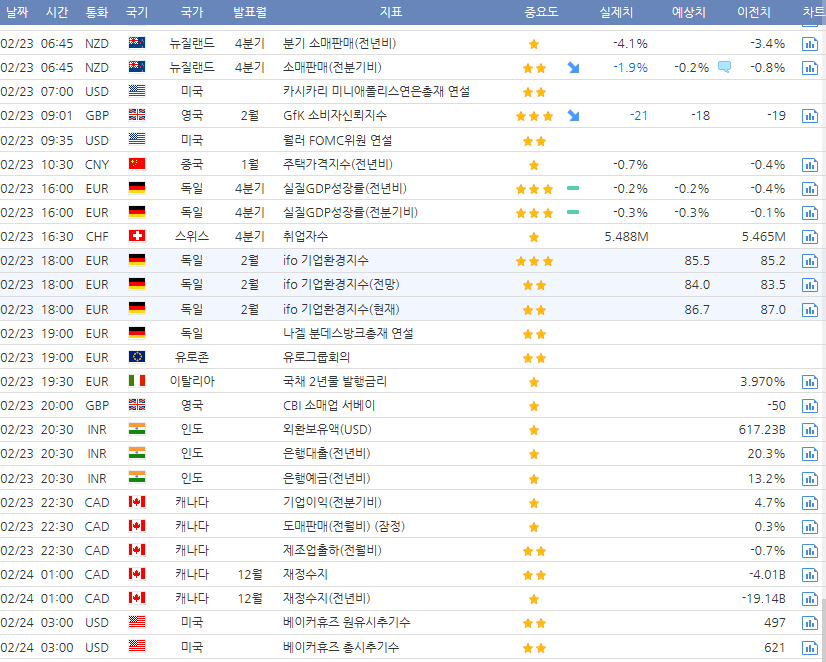
Task: Open 베이커휴즈 원유시추기수 indicator
Action: click(346, 623)
